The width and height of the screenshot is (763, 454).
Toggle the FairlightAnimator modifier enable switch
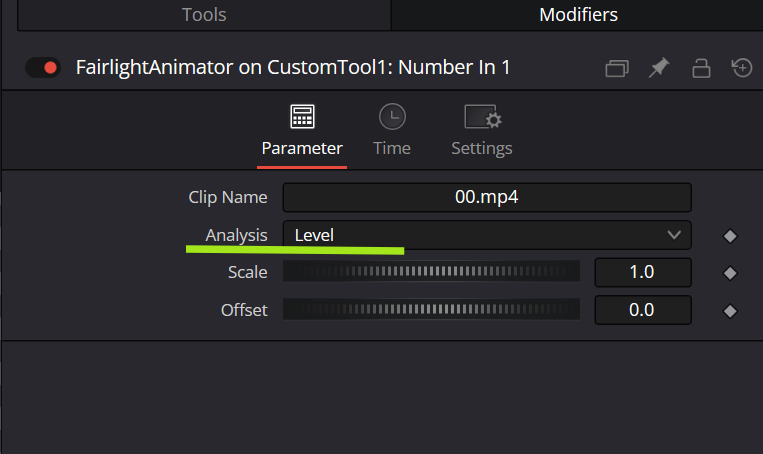pyautogui.click(x=43, y=67)
